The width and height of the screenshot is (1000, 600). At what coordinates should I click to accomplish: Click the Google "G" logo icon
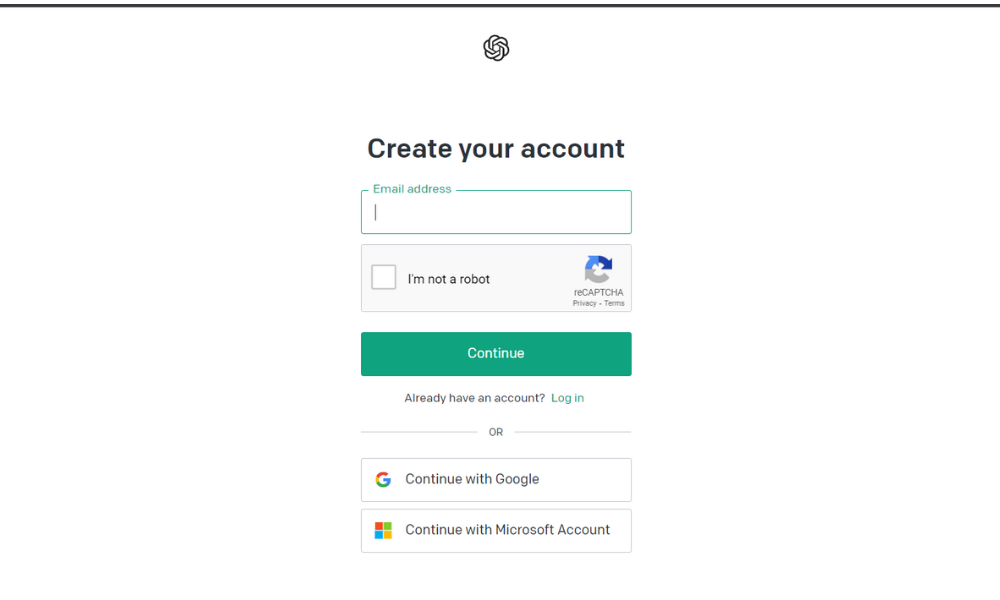(x=383, y=480)
